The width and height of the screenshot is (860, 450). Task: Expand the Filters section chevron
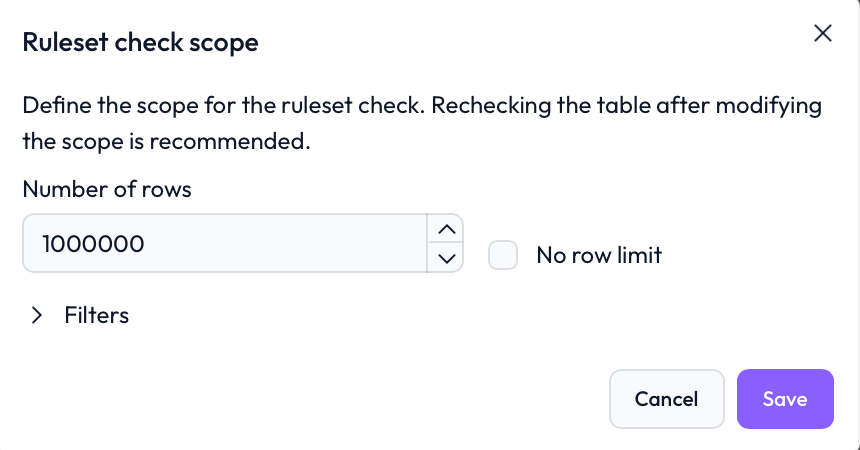tap(37, 315)
